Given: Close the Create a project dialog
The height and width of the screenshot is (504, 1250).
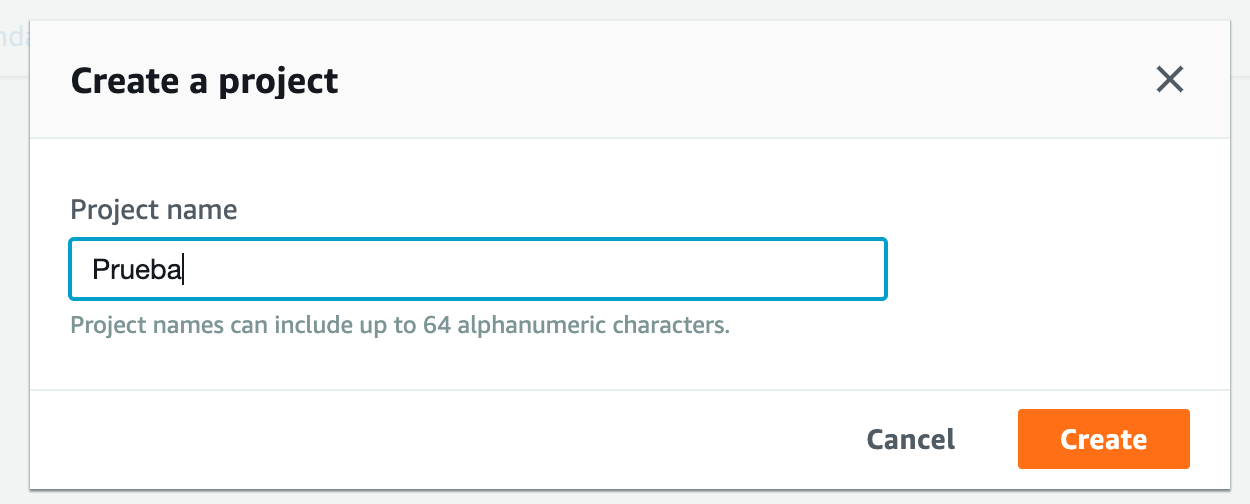Looking at the screenshot, I should 1169,80.
